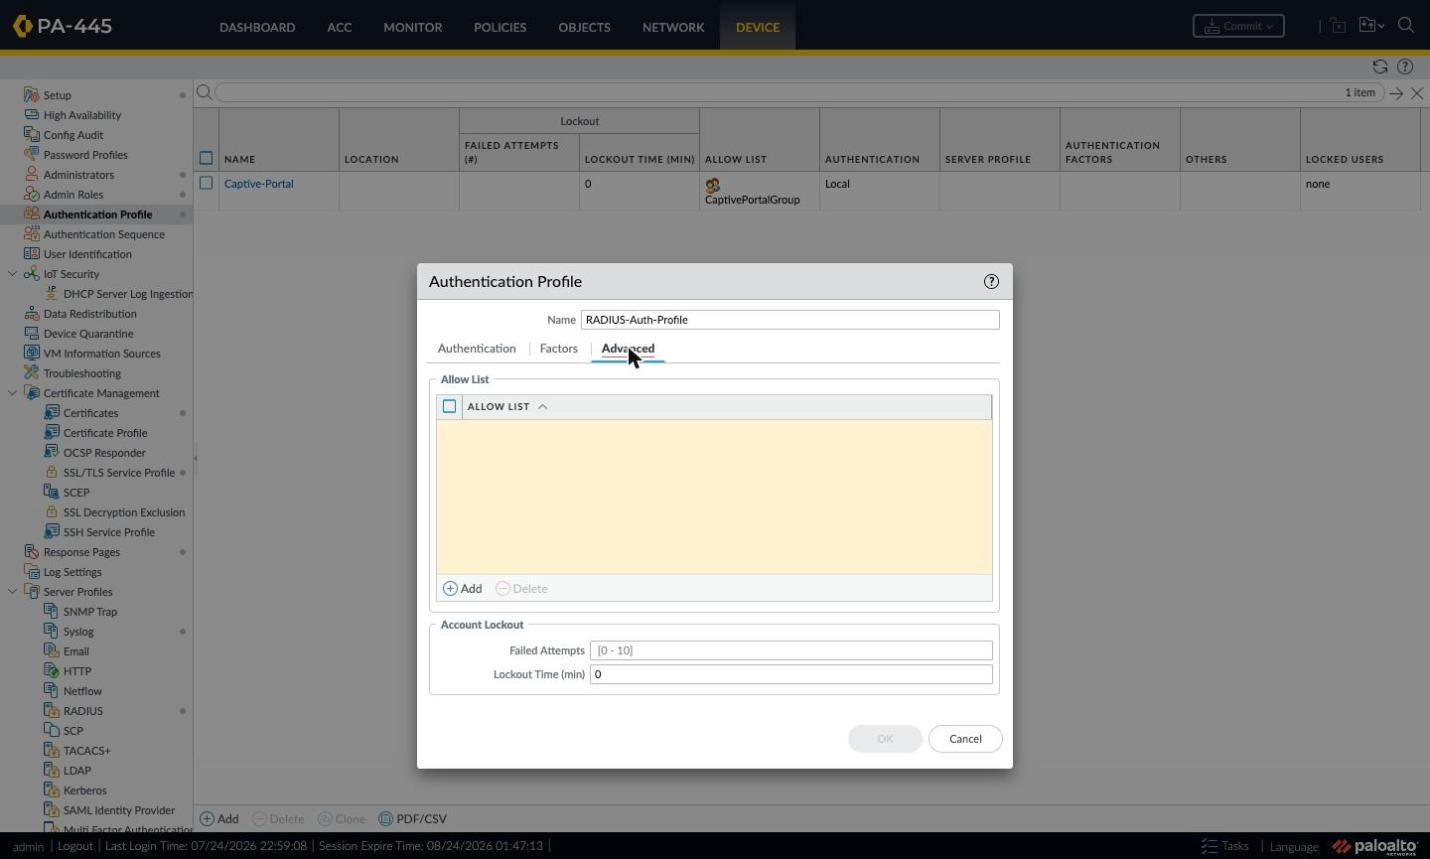
Task: Click the Certificates icon in the tree
Action: [x=51, y=413]
